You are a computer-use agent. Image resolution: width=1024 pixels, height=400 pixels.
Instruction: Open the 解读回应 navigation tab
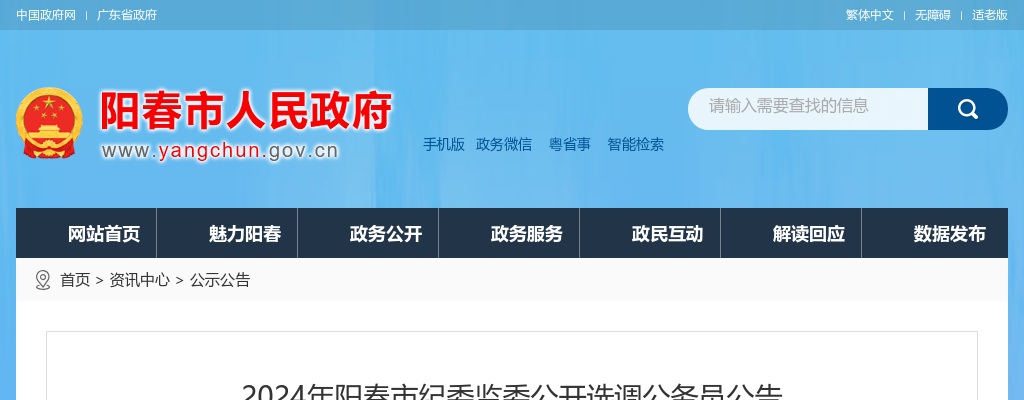[792, 233]
